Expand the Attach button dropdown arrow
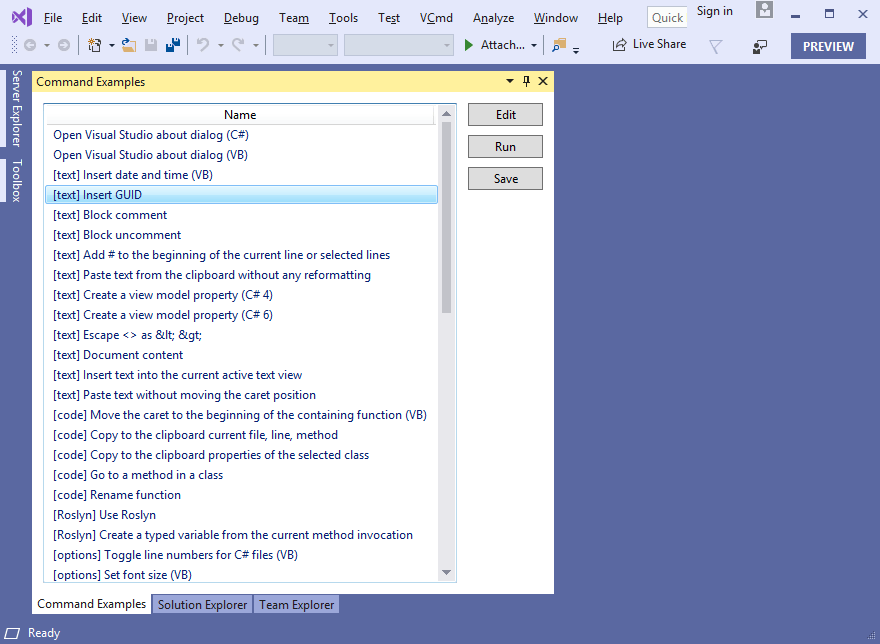This screenshot has width=880, height=644. tap(534, 46)
